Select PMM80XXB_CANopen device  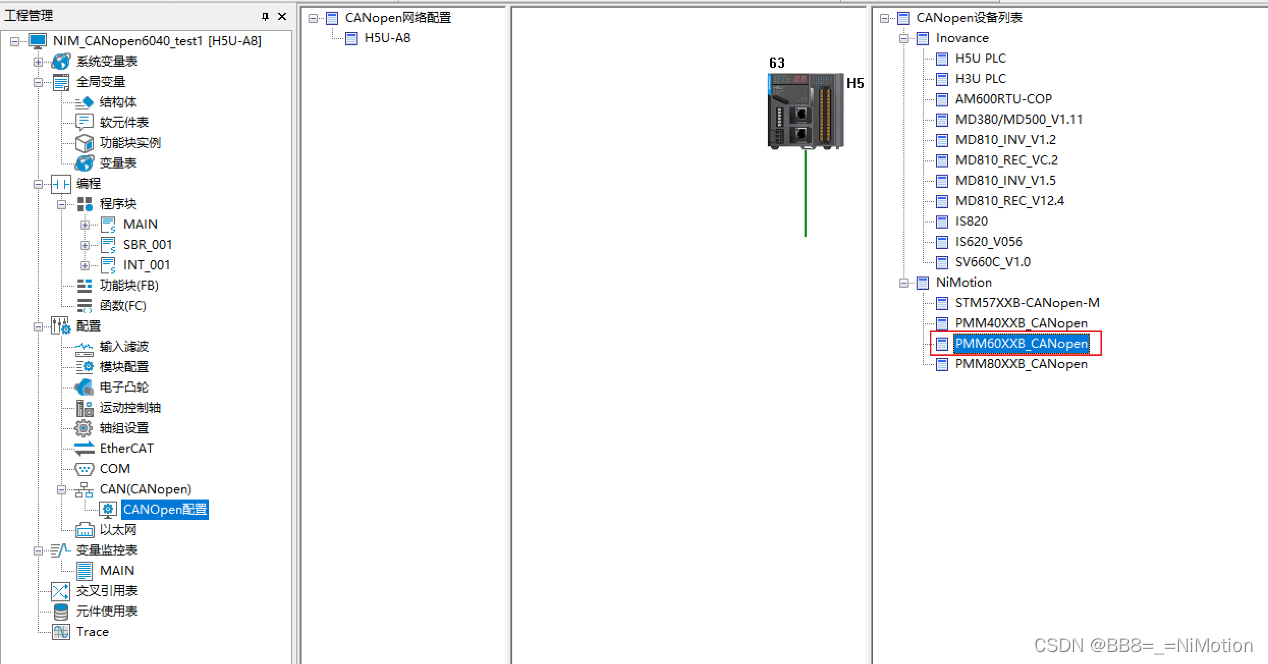point(1021,364)
